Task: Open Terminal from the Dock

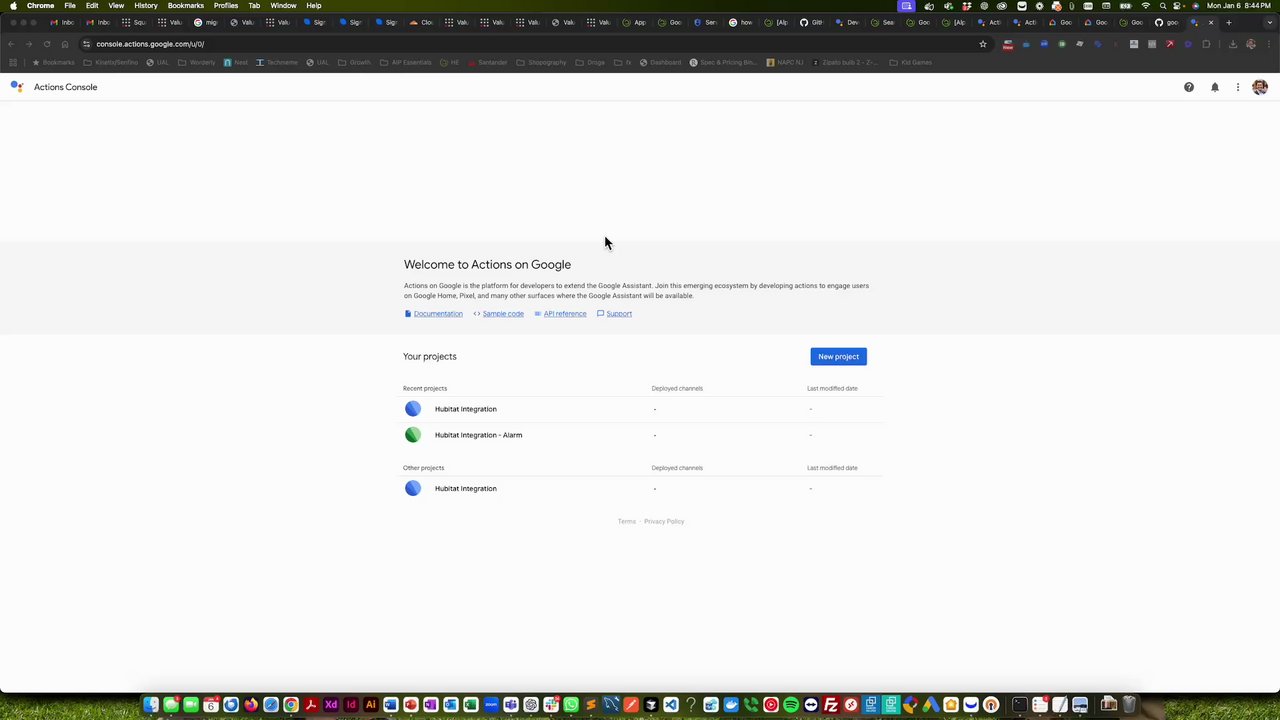Action: point(1020,705)
